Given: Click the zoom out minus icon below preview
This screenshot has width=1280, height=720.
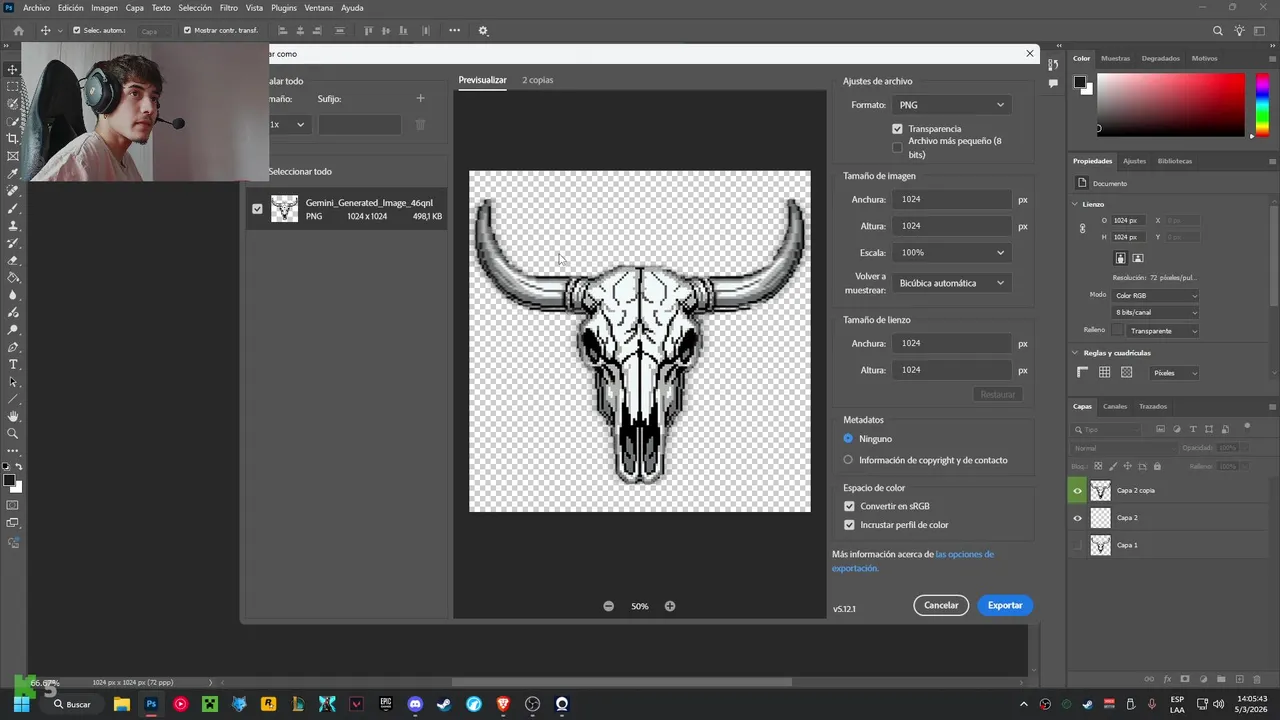Looking at the screenshot, I should [608, 606].
